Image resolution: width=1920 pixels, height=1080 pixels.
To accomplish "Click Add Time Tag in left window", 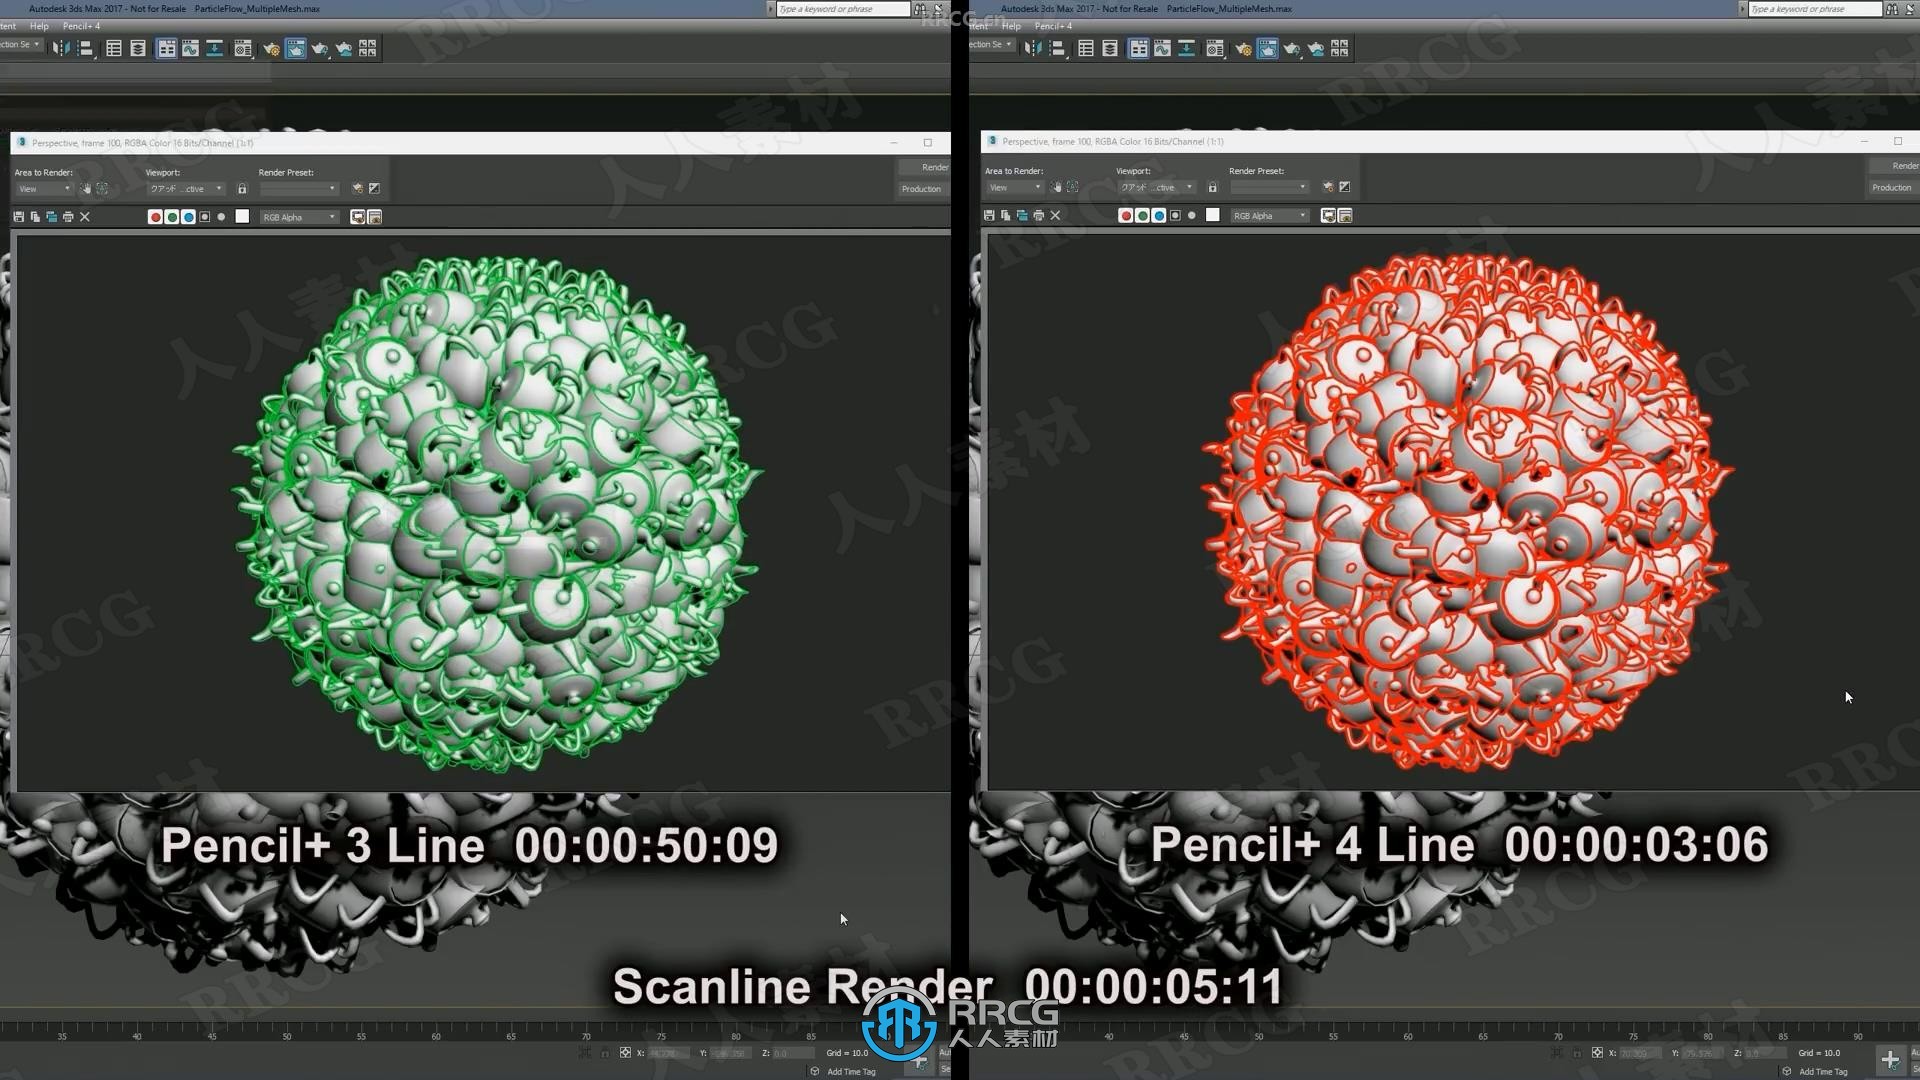I will pyautogui.click(x=851, y=1071).
